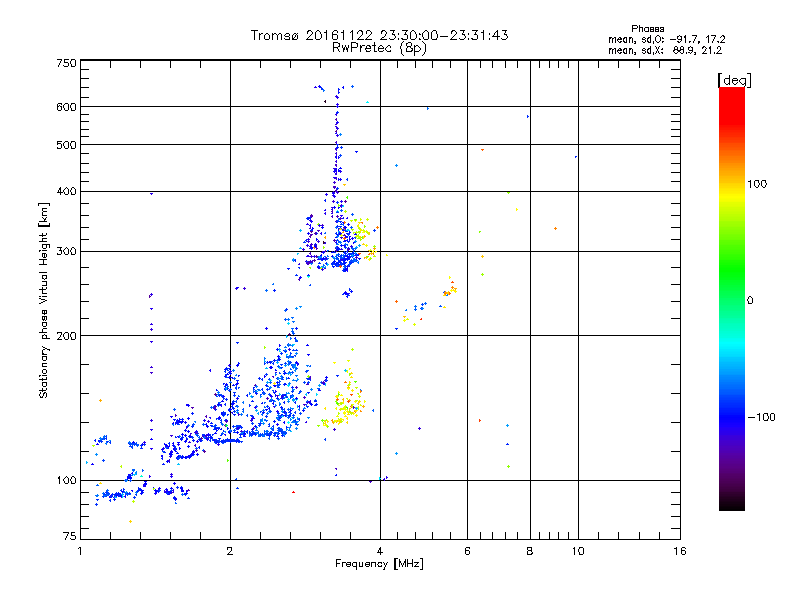Screen dimensions: 800x600
Task: Click the y-axis tick label '600'
Action: (x=66, y=107)
